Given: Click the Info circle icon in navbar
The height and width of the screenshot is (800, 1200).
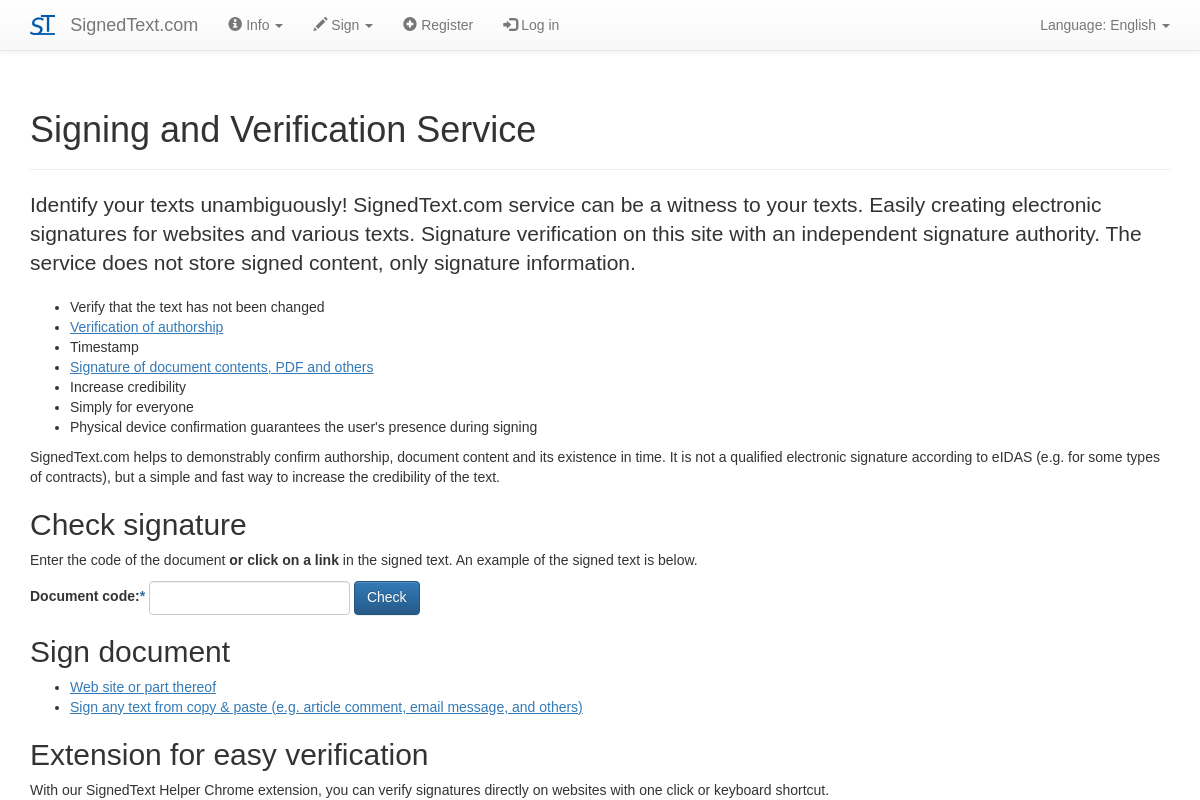Looking at the screenshot, I should pyautogui.click(x=235, y=25).
